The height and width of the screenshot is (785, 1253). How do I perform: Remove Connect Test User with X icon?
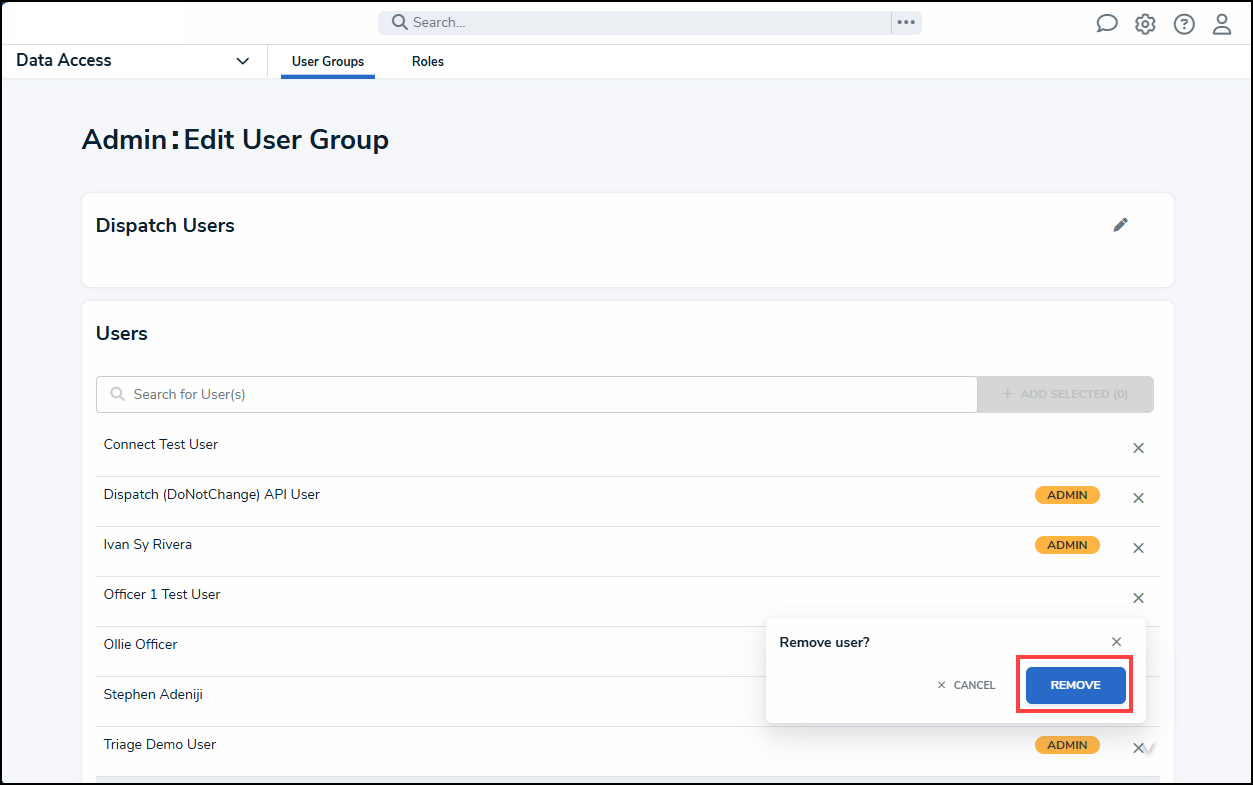point(1138,448)
